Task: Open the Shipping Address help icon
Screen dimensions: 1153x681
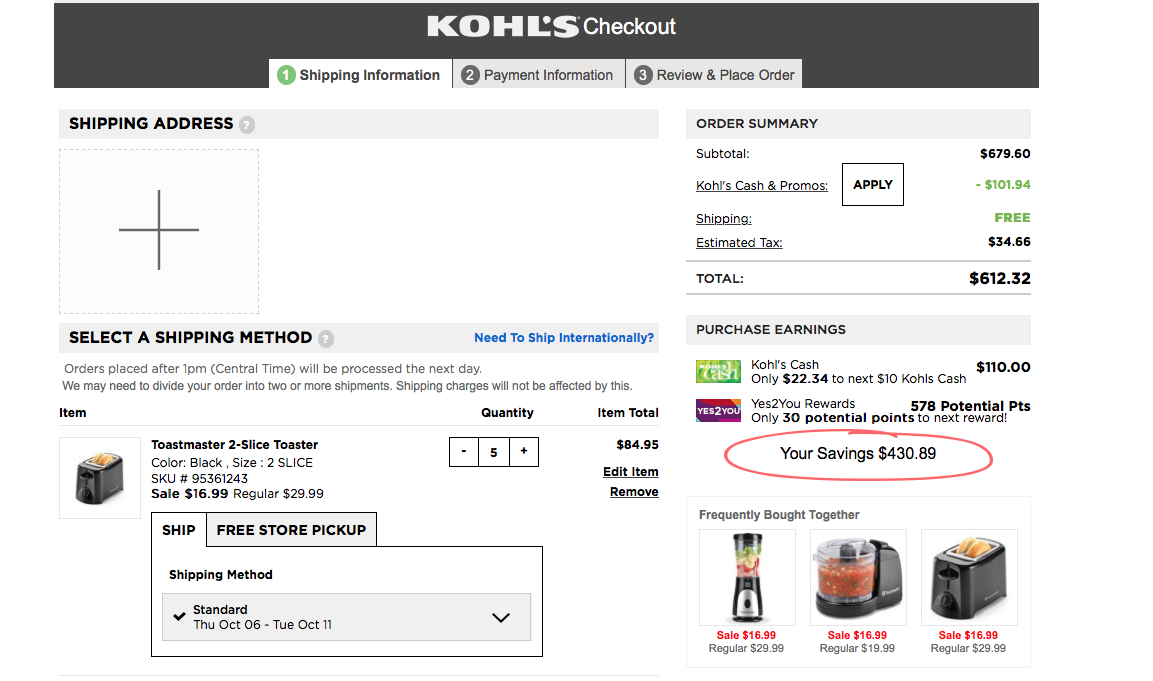Action: pyautogui.click(x=248, y=123)
